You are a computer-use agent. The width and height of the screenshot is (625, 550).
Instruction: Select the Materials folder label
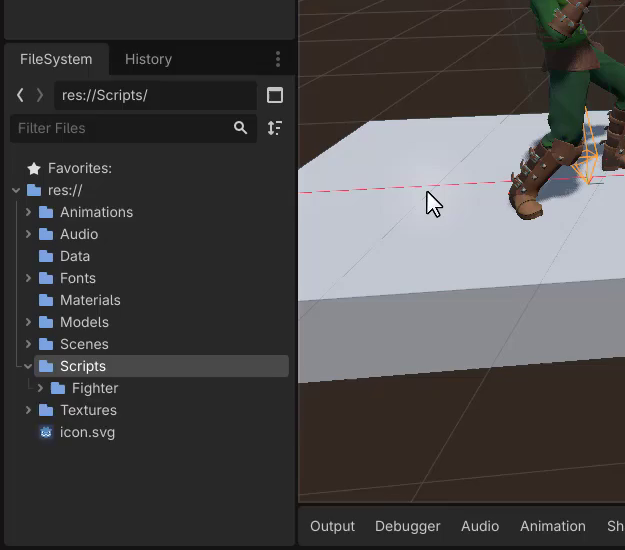[90, 300]
